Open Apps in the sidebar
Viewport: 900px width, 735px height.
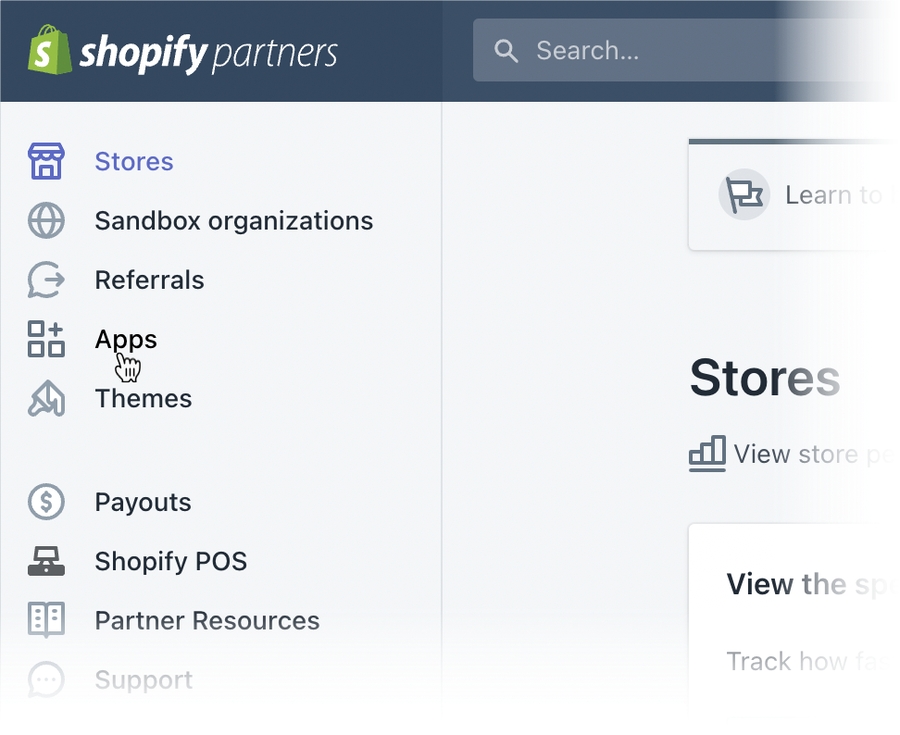tap(126, 339)
